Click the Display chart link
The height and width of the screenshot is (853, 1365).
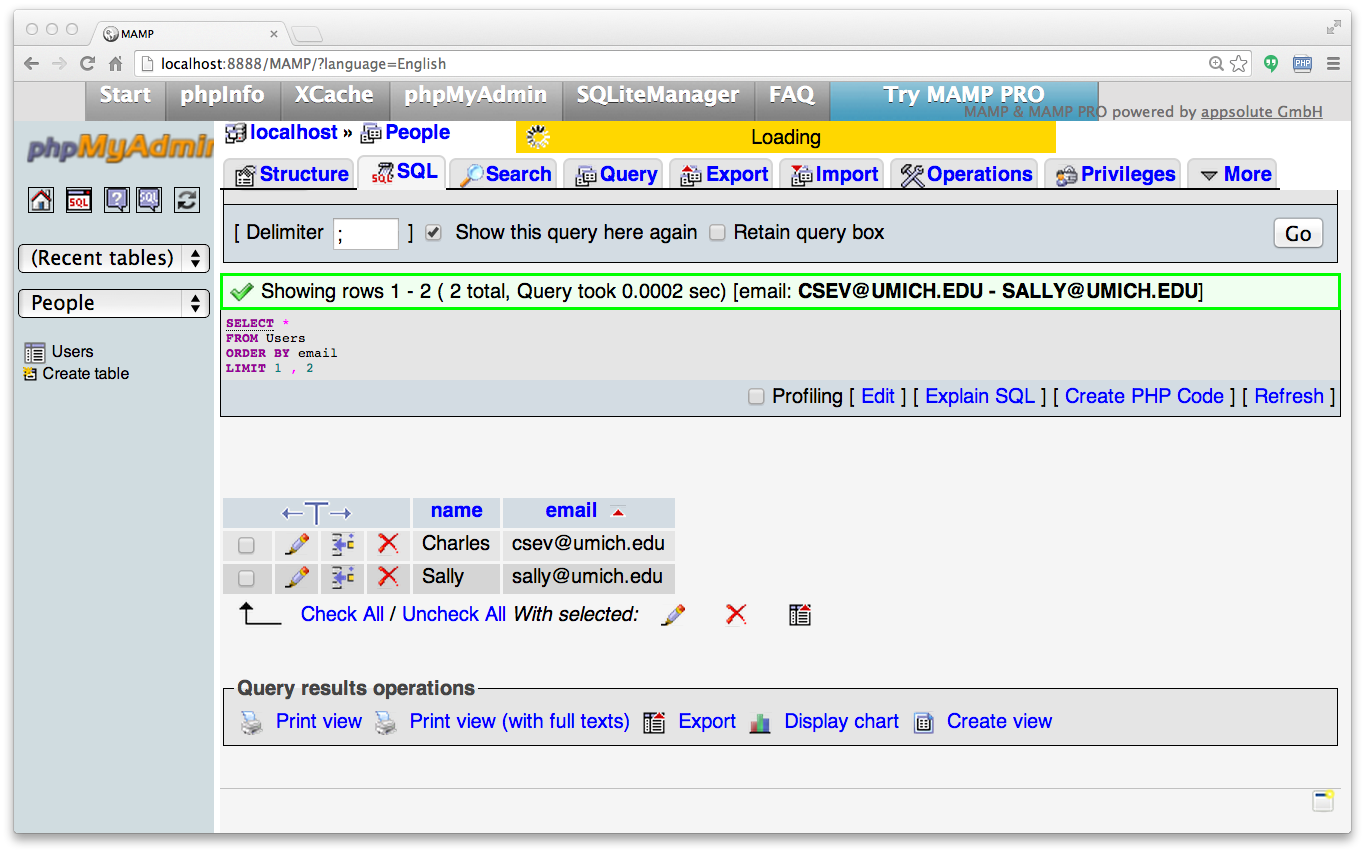point(842,722)
